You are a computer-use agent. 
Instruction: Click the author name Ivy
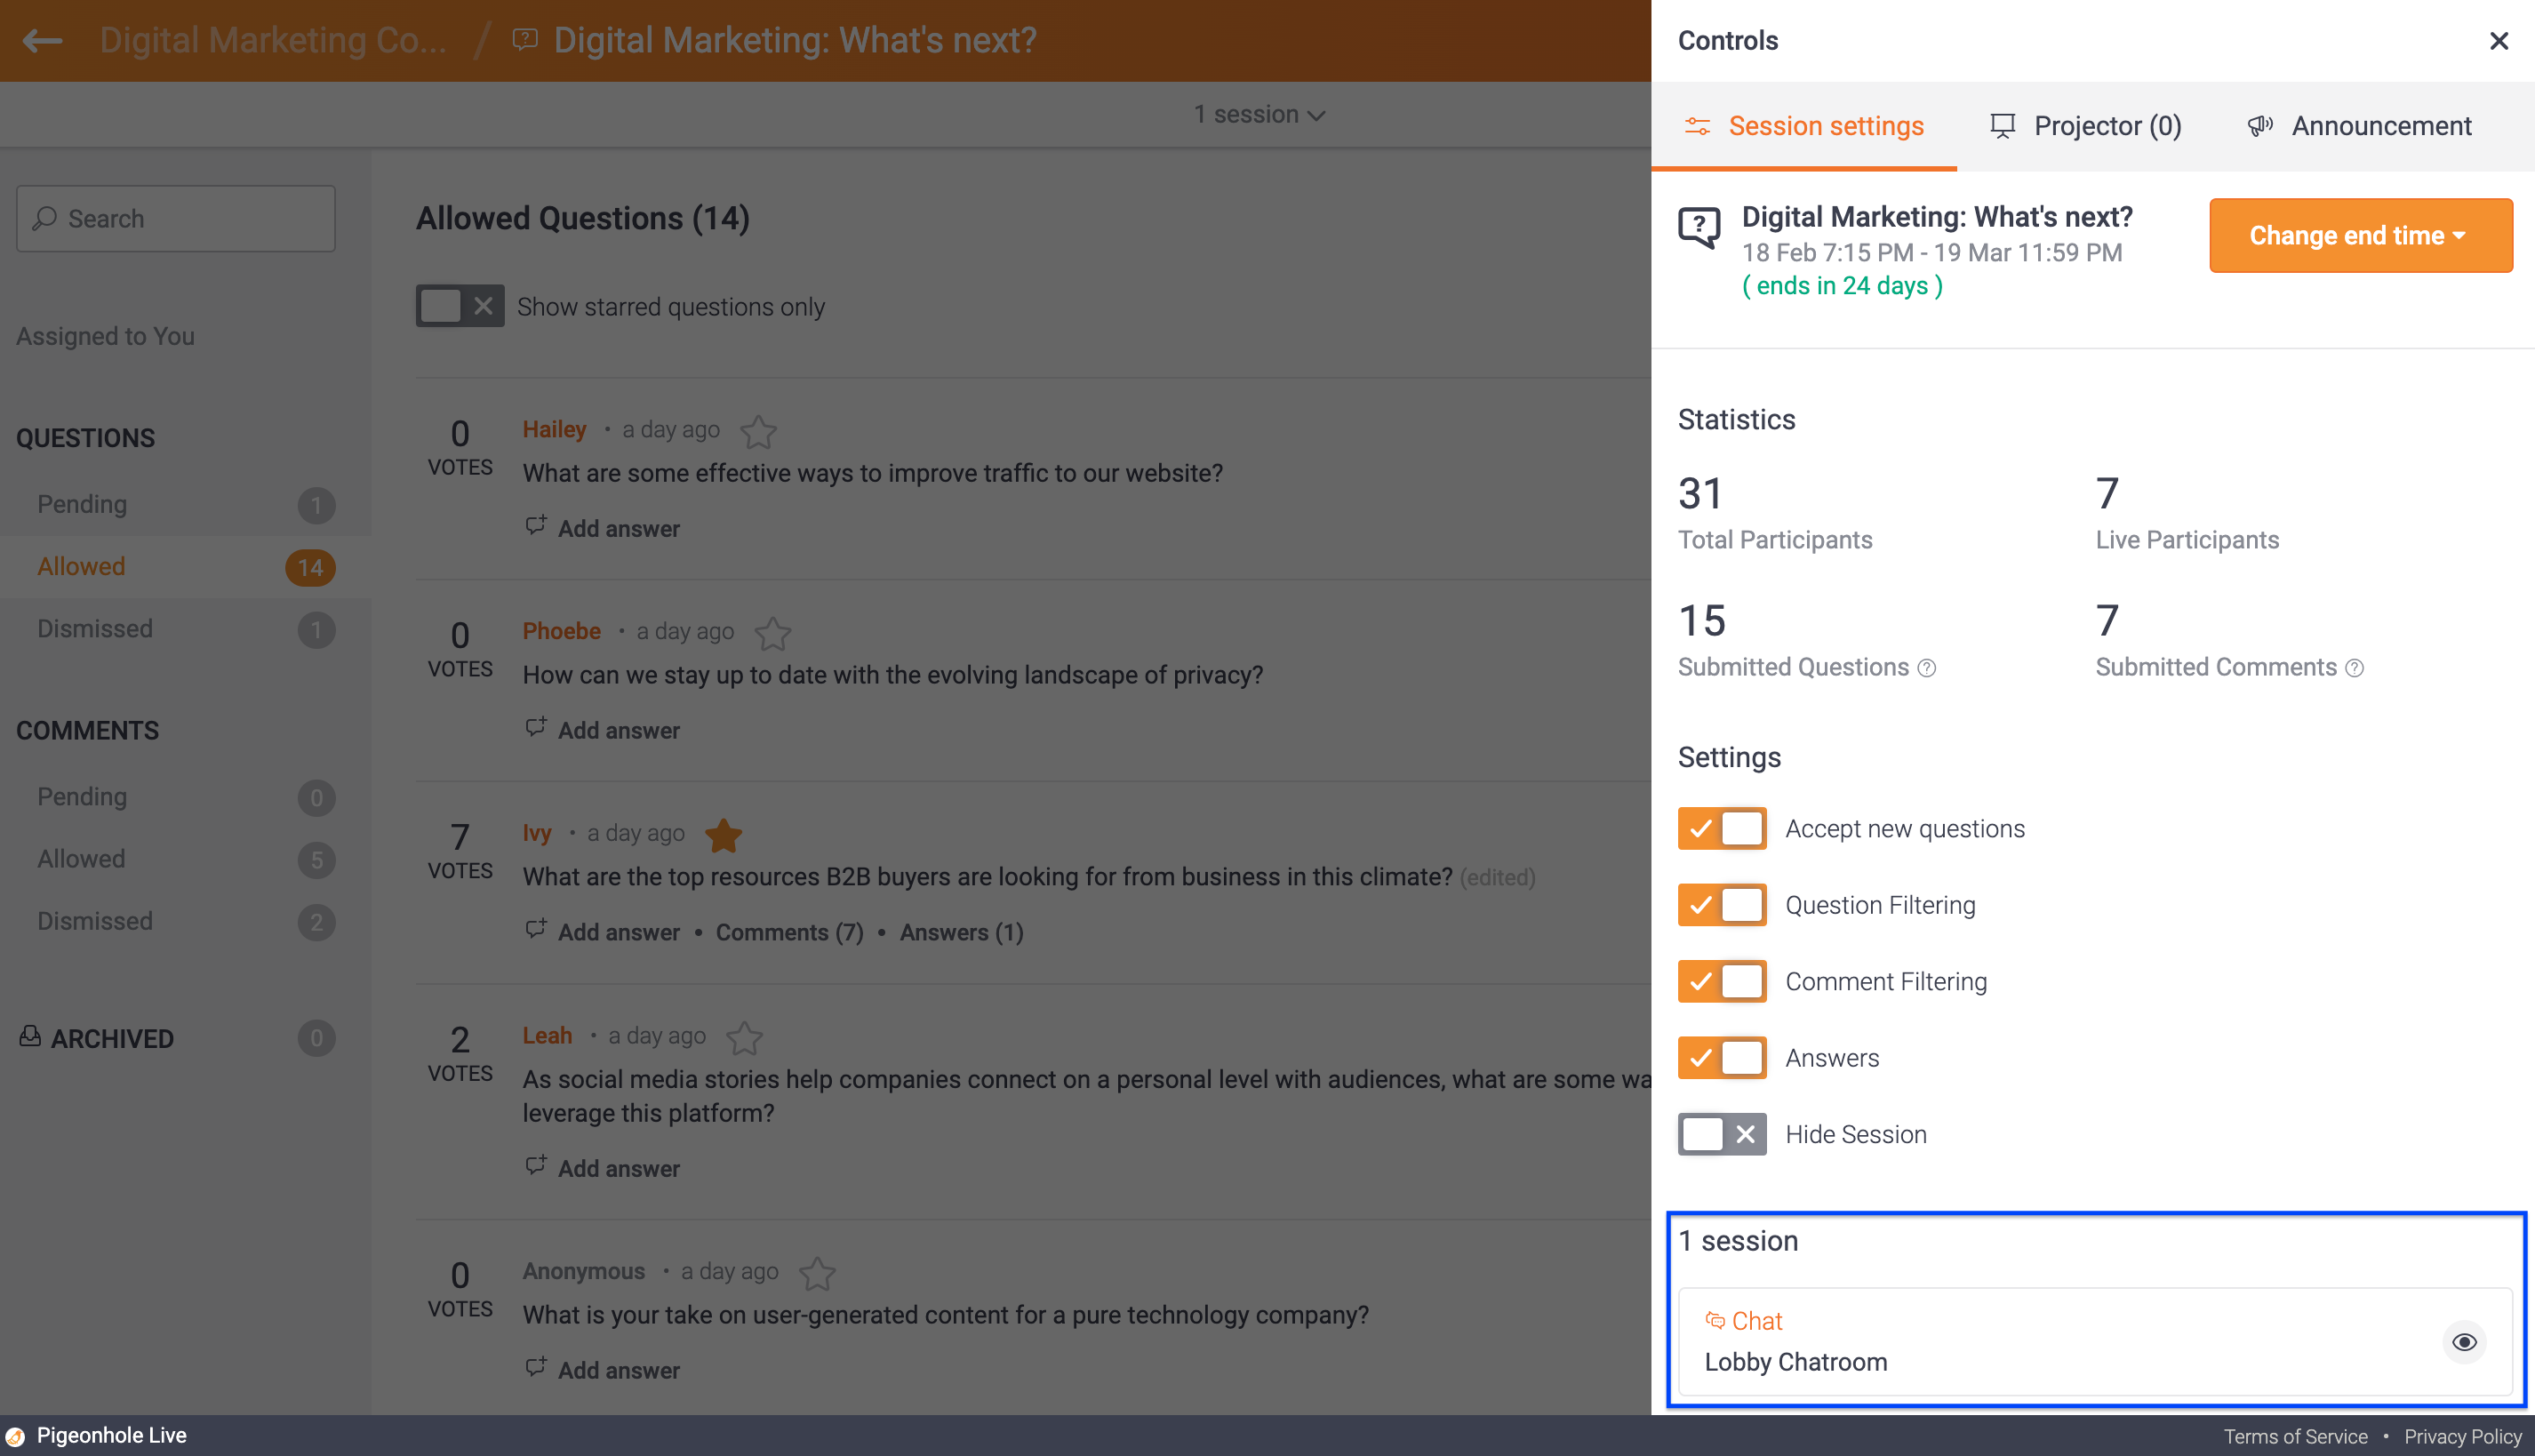tap(537, 833)
